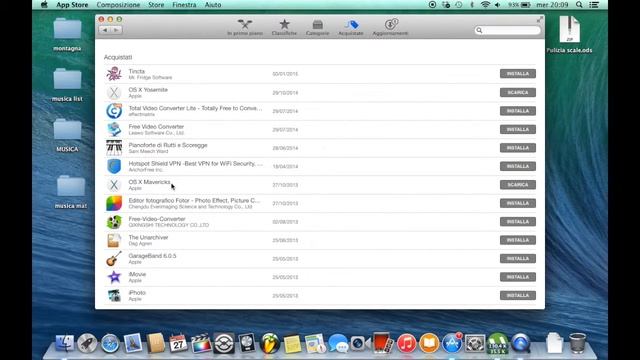The width and height of the screenshot is (640, 360).
Task: Select the Pulizia scale.ods desktop file
Action: point(569,34)
